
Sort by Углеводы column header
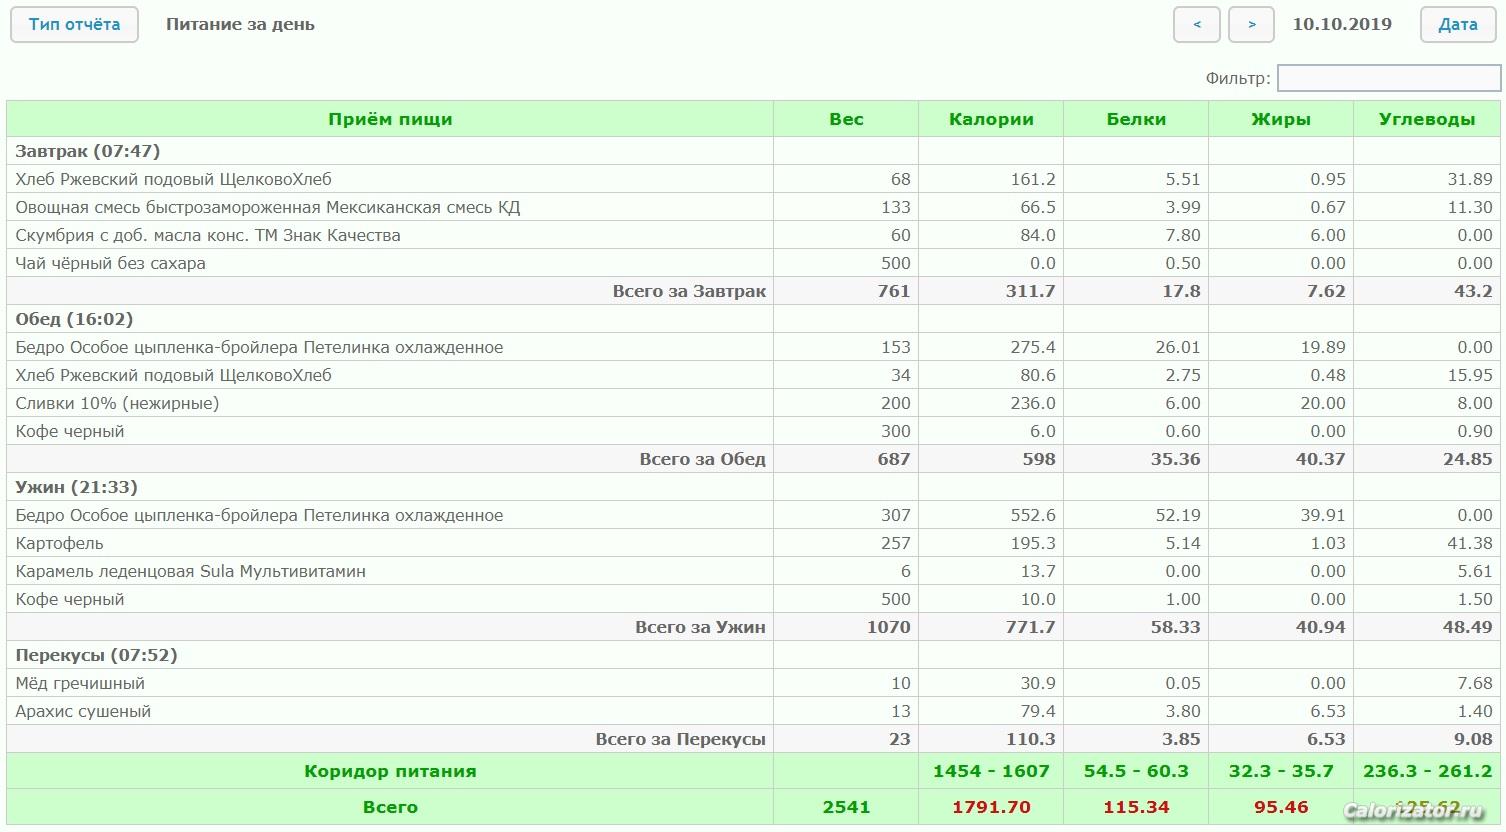(x=1427, y=119)
